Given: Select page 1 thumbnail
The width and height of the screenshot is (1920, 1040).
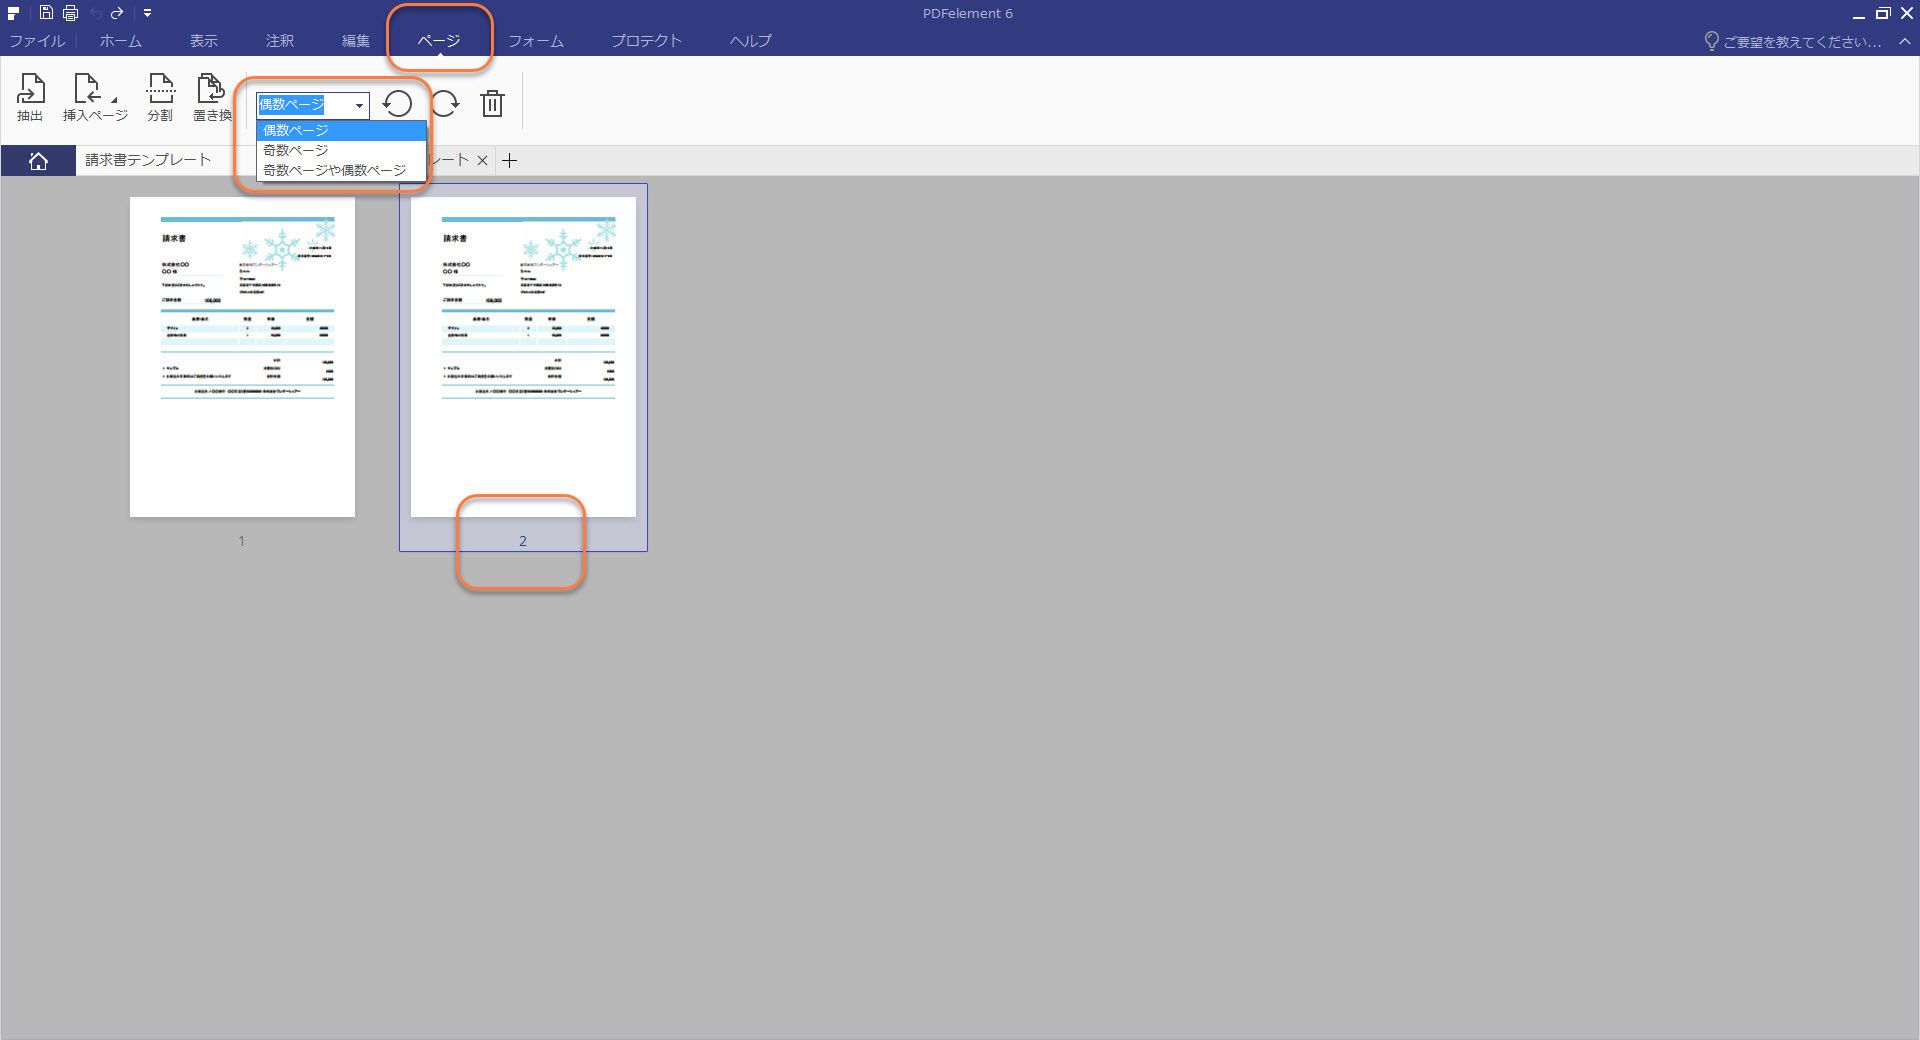Looking at the screenshot, I should click(242, 357).
